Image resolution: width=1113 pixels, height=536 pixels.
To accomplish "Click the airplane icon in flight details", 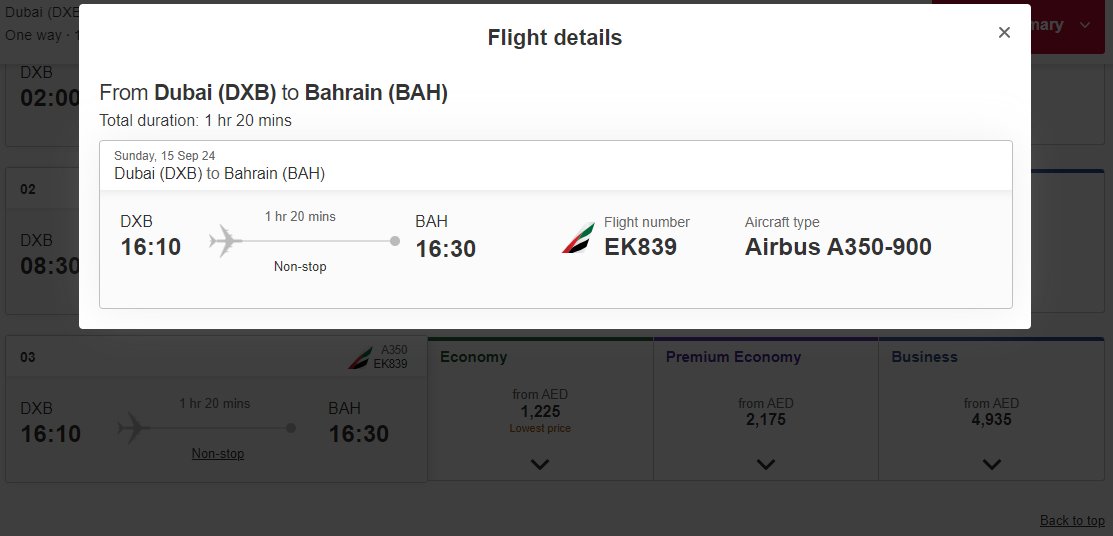I will pyautogui.click(x=225, y=241).
